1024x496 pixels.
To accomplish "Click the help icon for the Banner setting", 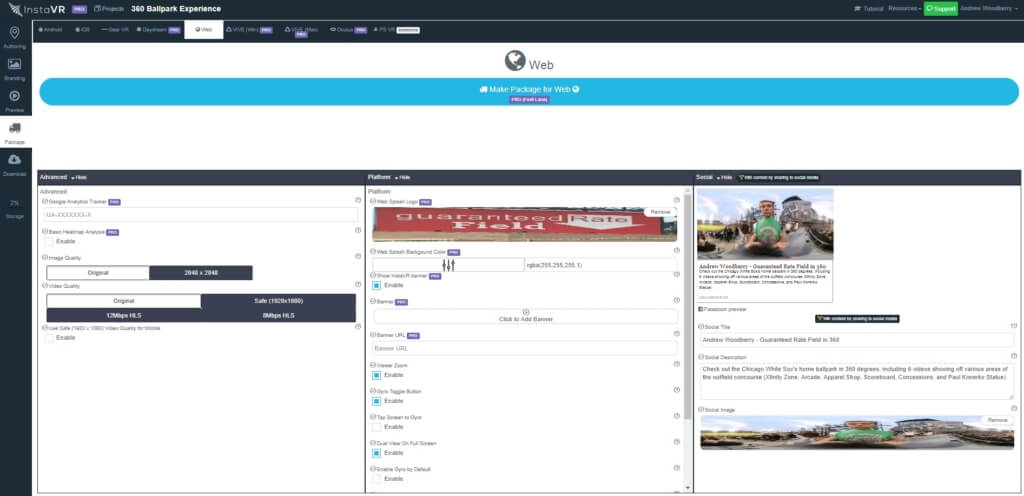I will pyautogui.click(x=677, y=300).
